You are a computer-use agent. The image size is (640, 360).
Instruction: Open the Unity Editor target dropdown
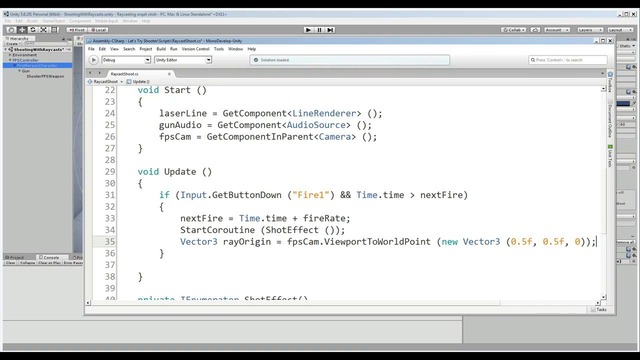click(x=183, y=60)
